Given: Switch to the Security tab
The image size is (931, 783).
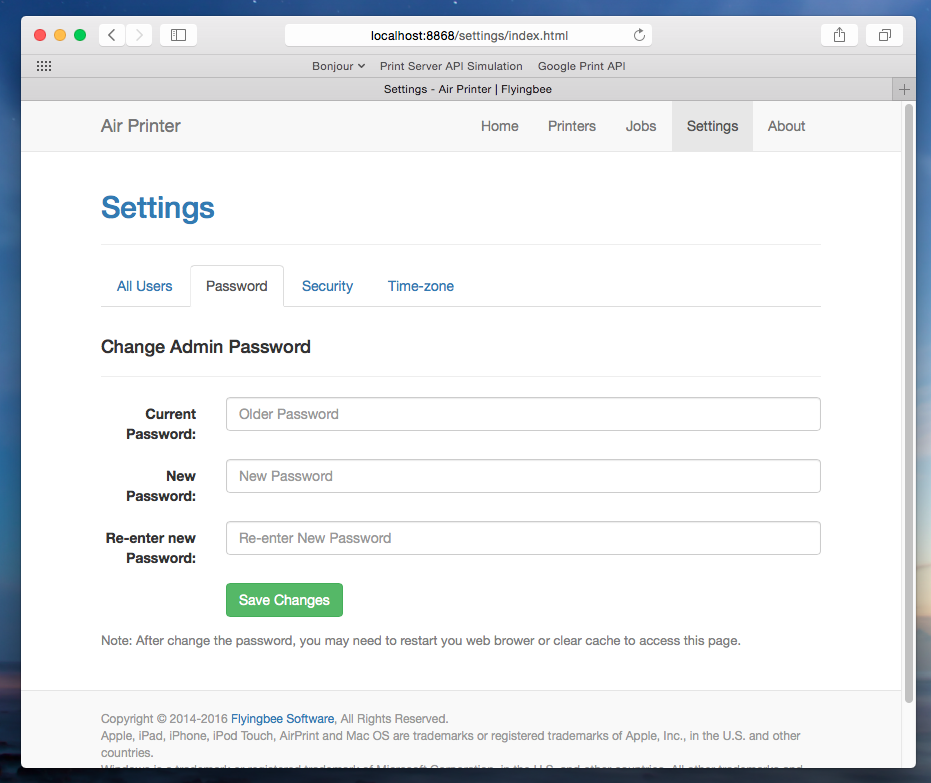Looking at the screenshot, I should (x=327, y=286).
